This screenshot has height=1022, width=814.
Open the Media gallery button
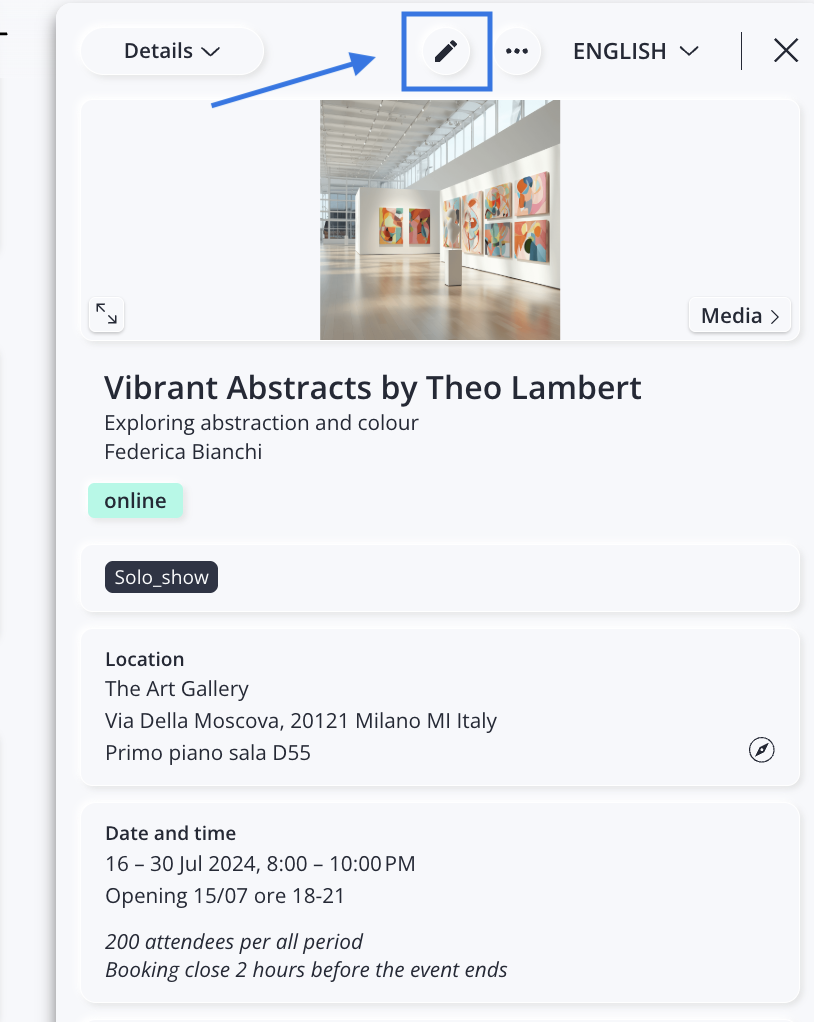pos(740,315)
